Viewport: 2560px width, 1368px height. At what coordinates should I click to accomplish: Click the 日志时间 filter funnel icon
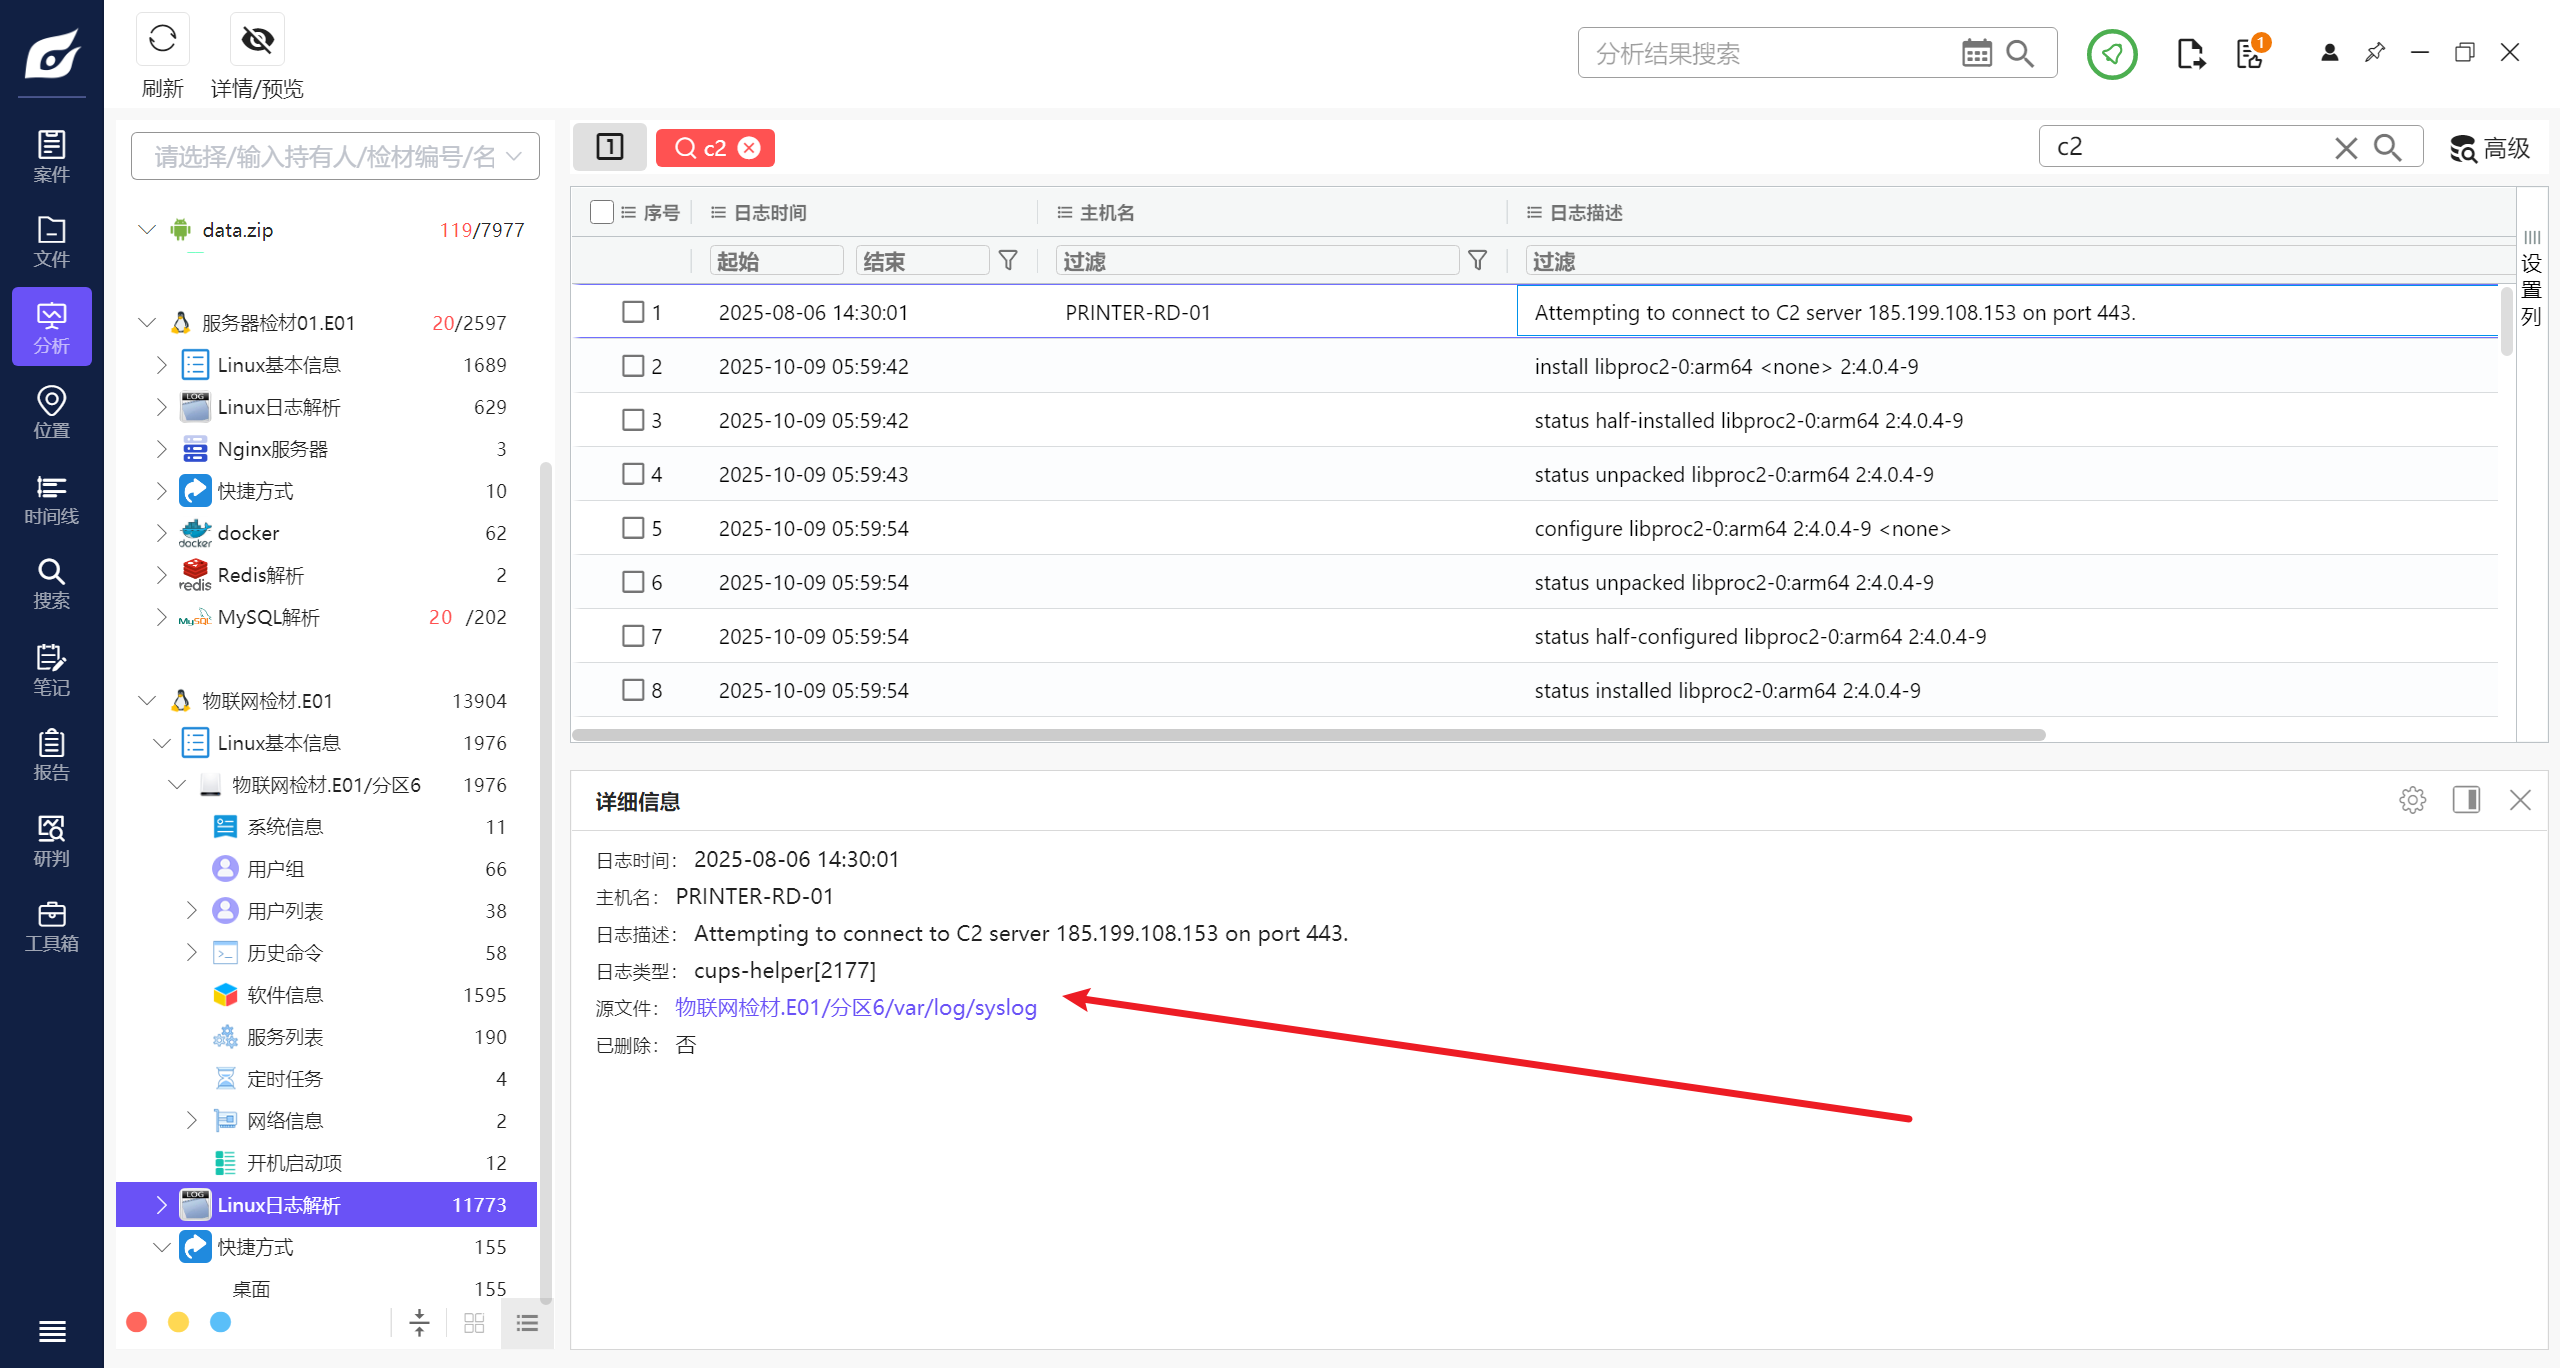pyautogui.click(x=1008, y=261)
